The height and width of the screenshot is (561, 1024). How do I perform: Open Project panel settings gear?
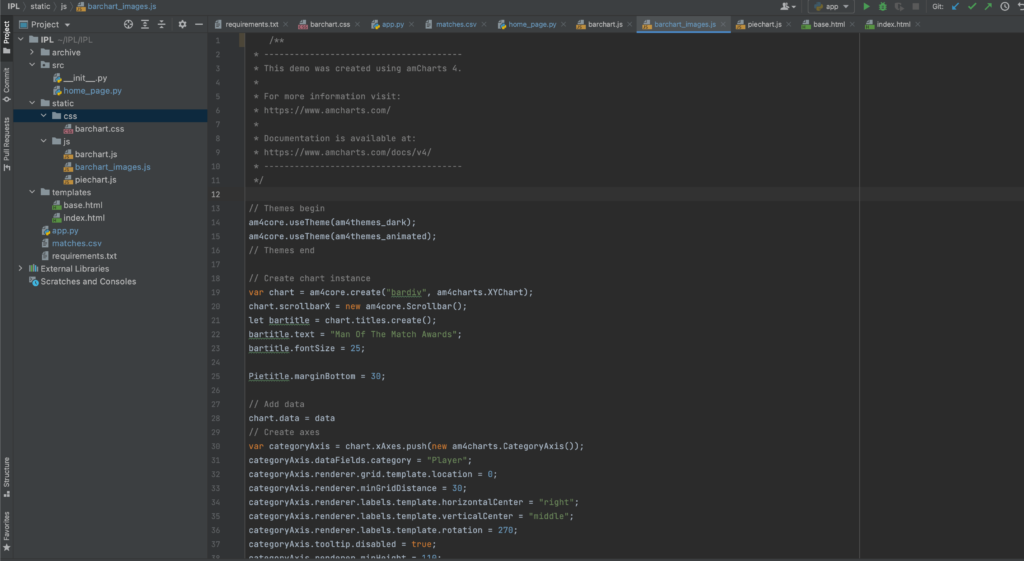[182, 24]
